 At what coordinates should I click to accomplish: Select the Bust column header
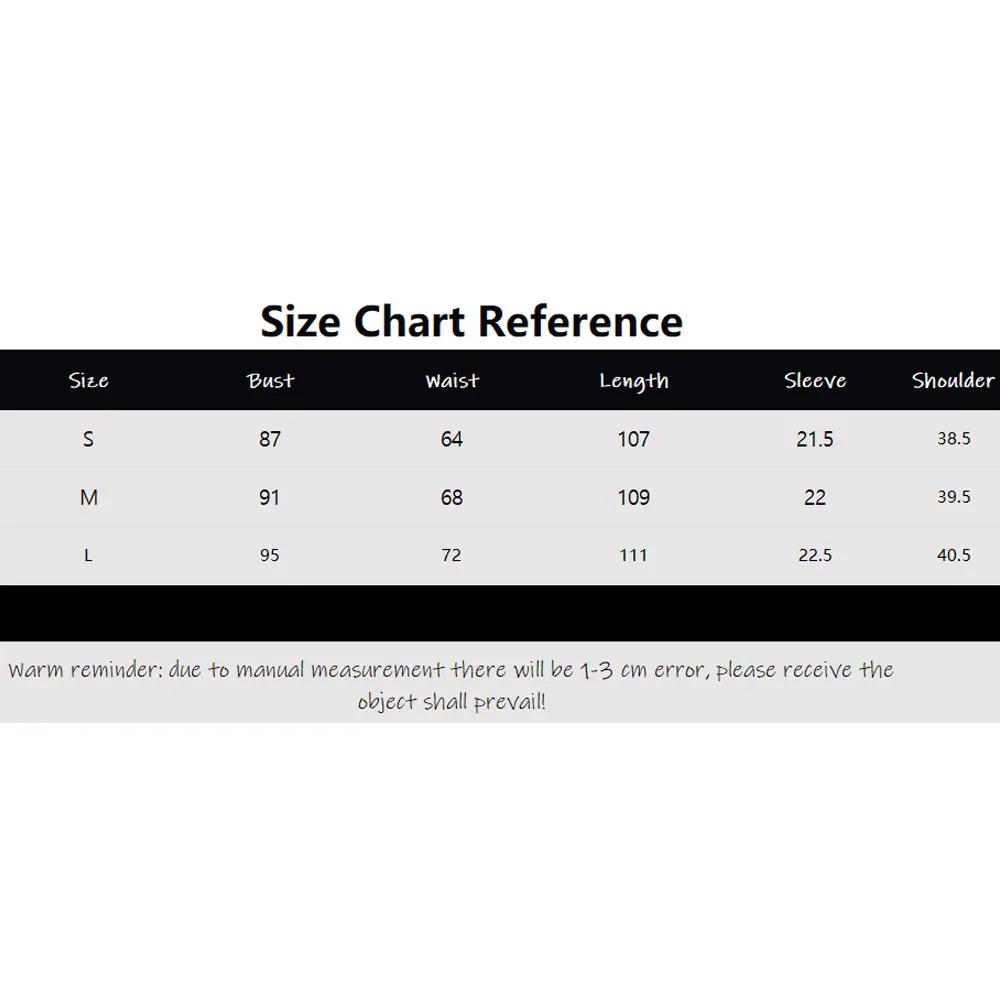pos(270,380)
